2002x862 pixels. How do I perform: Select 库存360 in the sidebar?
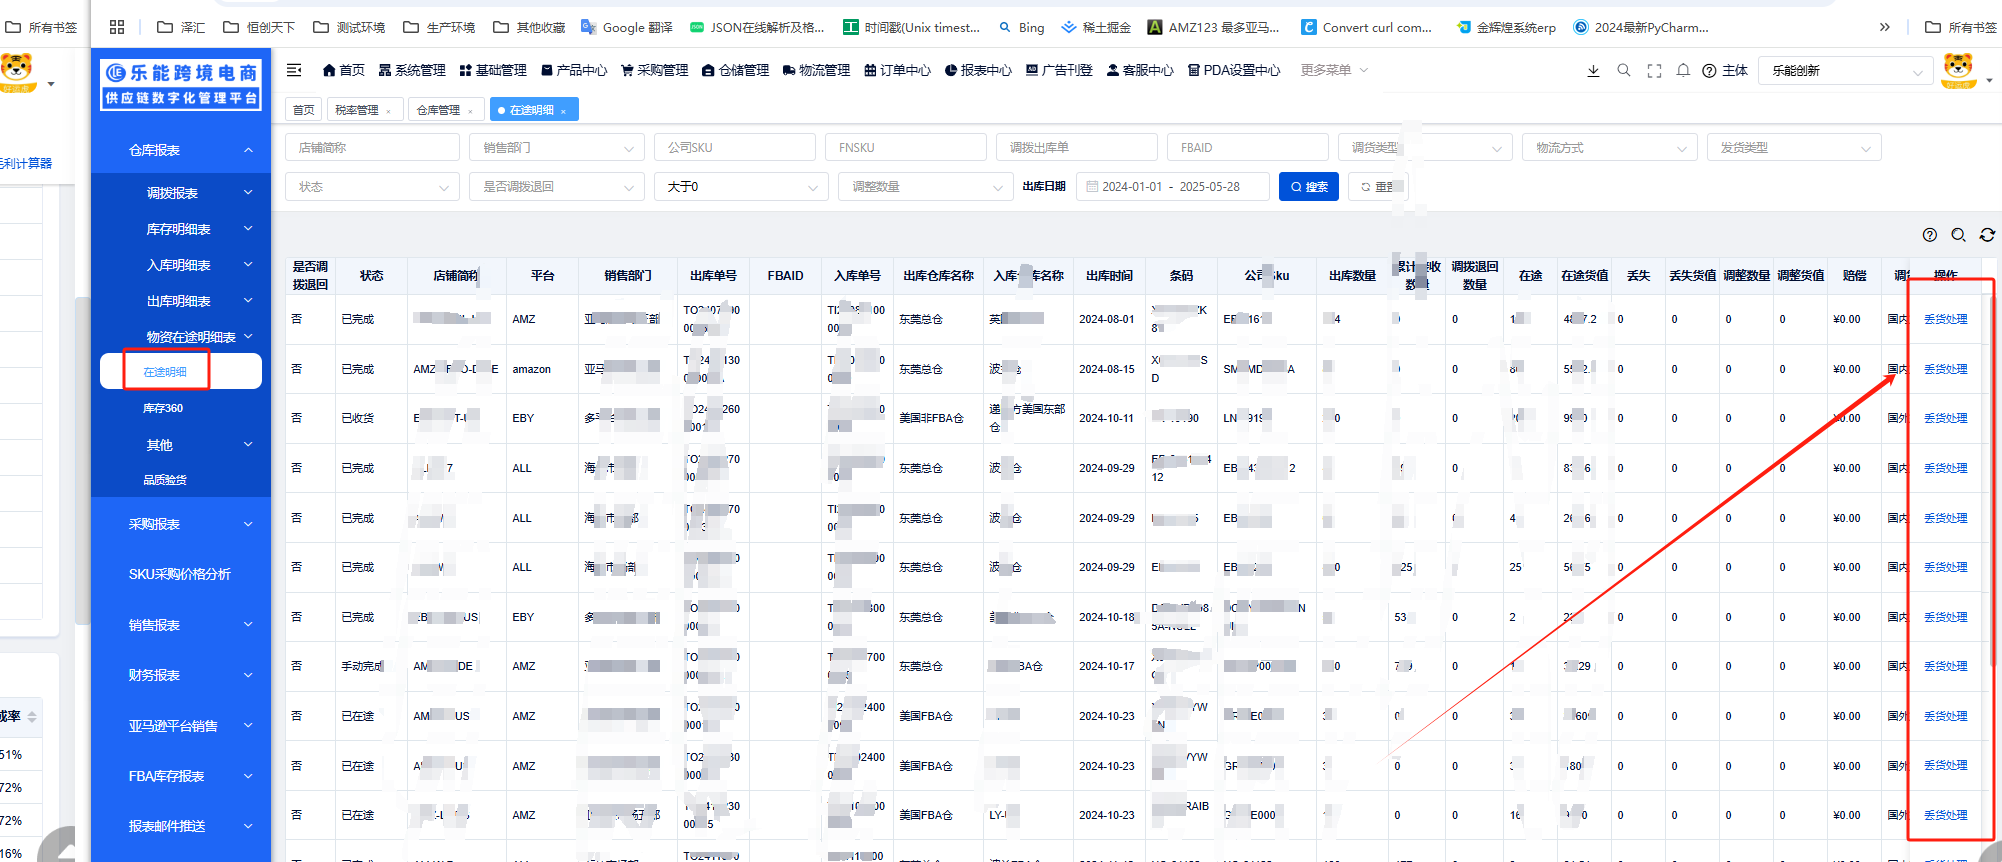tap(163, 408)
